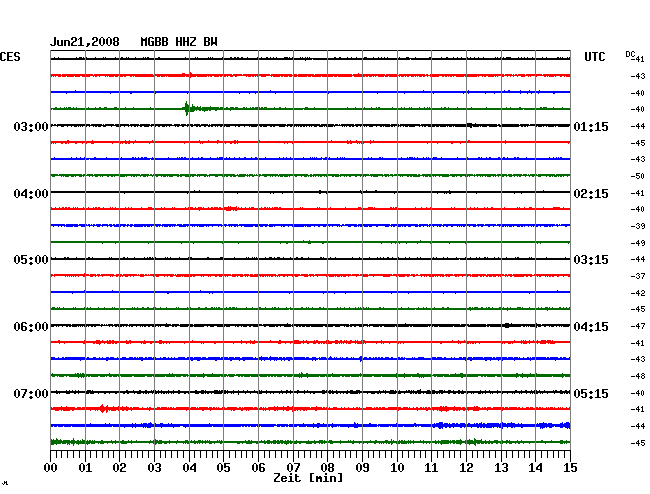Click minute 00 on the time axis

[x=51, y=468]
